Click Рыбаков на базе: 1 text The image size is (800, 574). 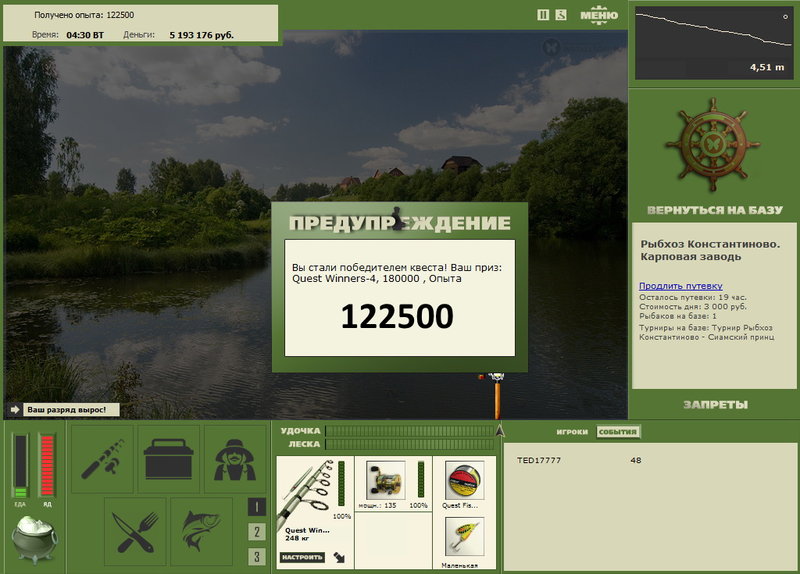(x=678, y=316)
